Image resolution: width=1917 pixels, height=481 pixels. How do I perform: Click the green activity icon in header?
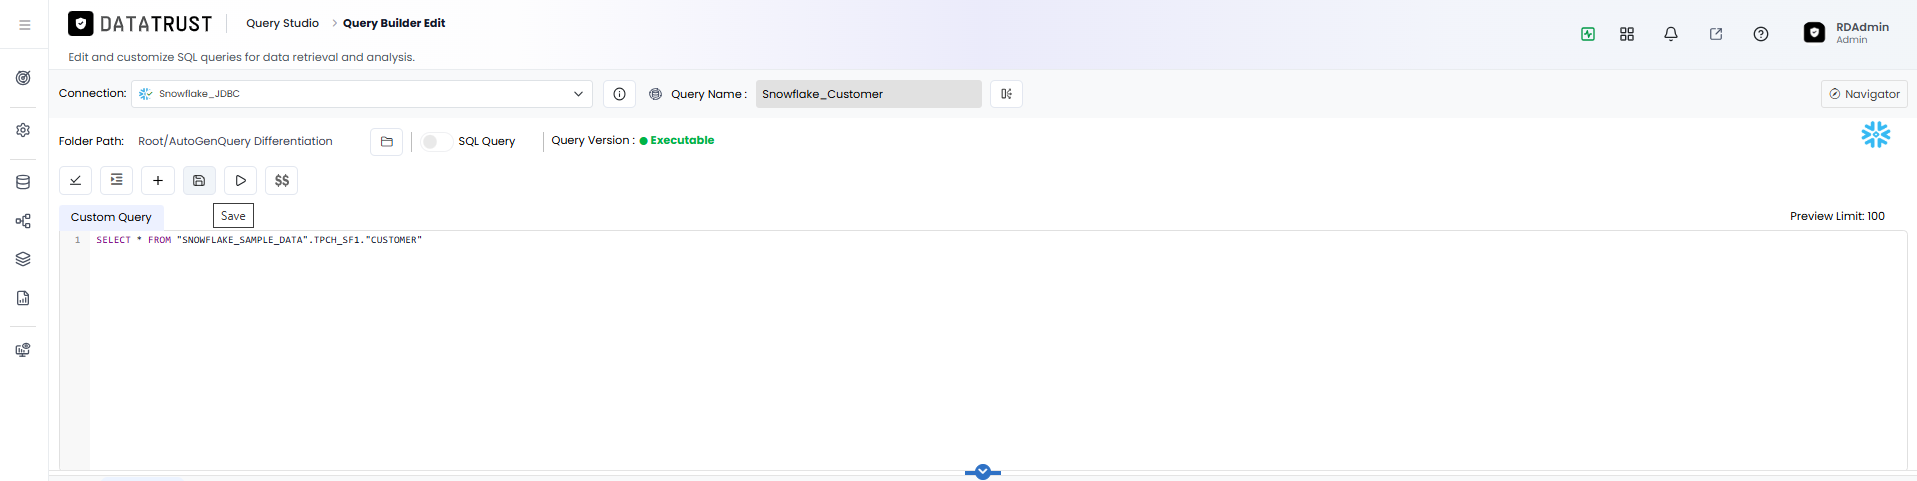(1588, 34)
